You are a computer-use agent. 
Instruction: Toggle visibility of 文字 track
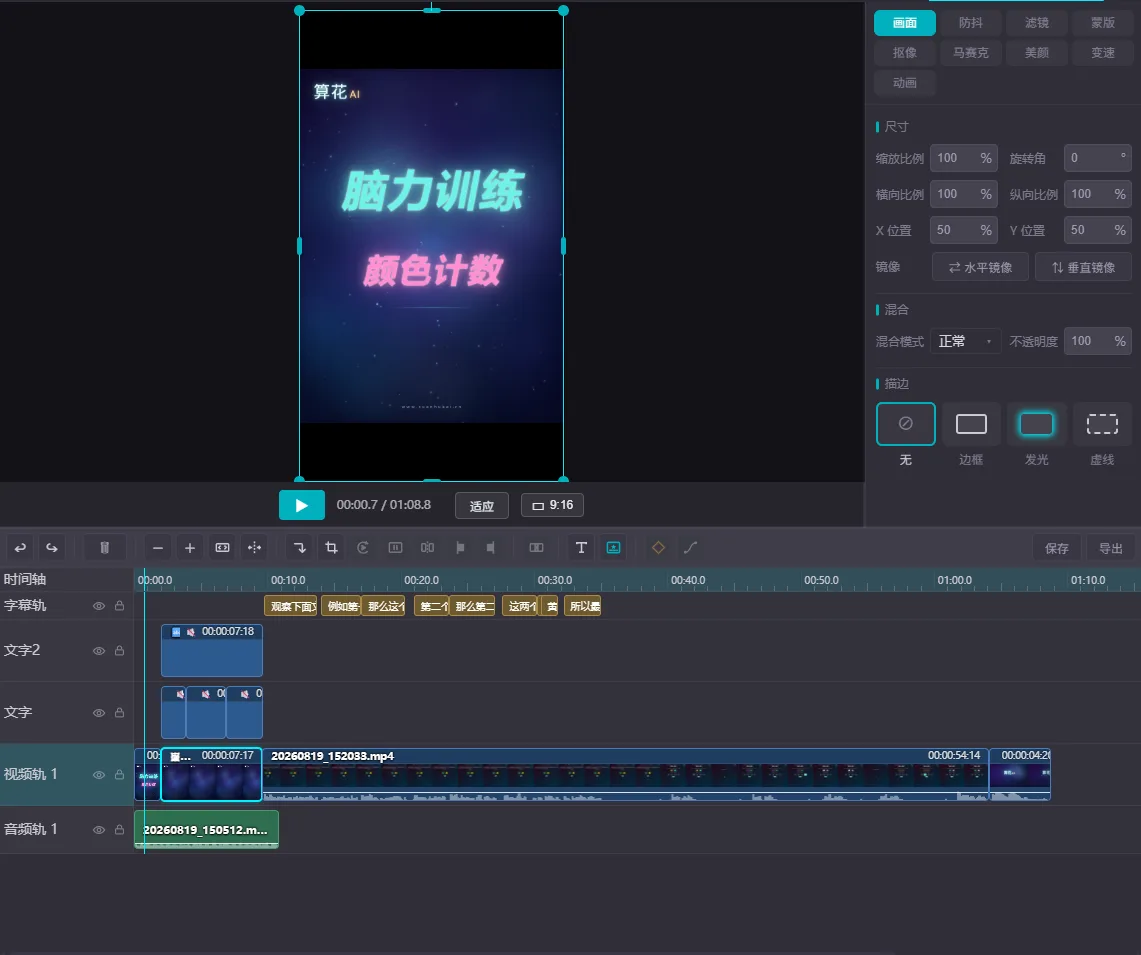click(x=99, y=713)
